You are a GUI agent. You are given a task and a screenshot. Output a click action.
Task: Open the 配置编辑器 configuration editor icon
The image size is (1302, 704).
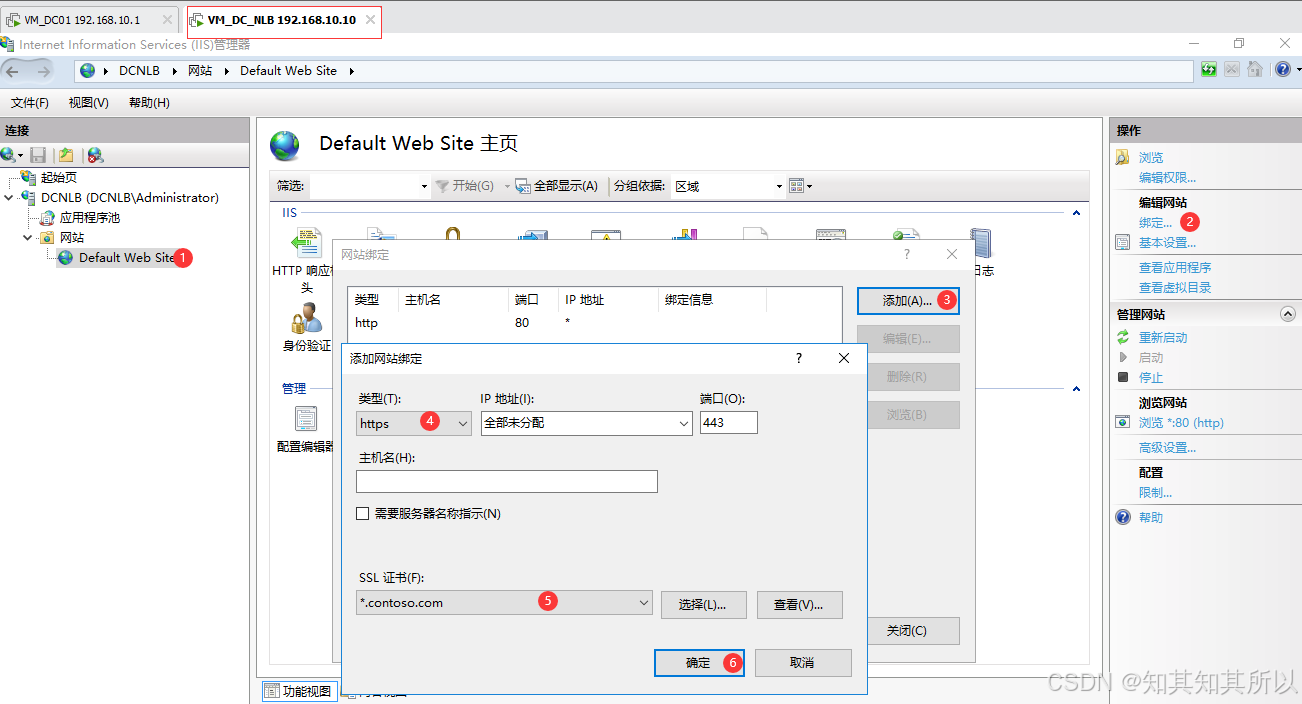(306, 419)
